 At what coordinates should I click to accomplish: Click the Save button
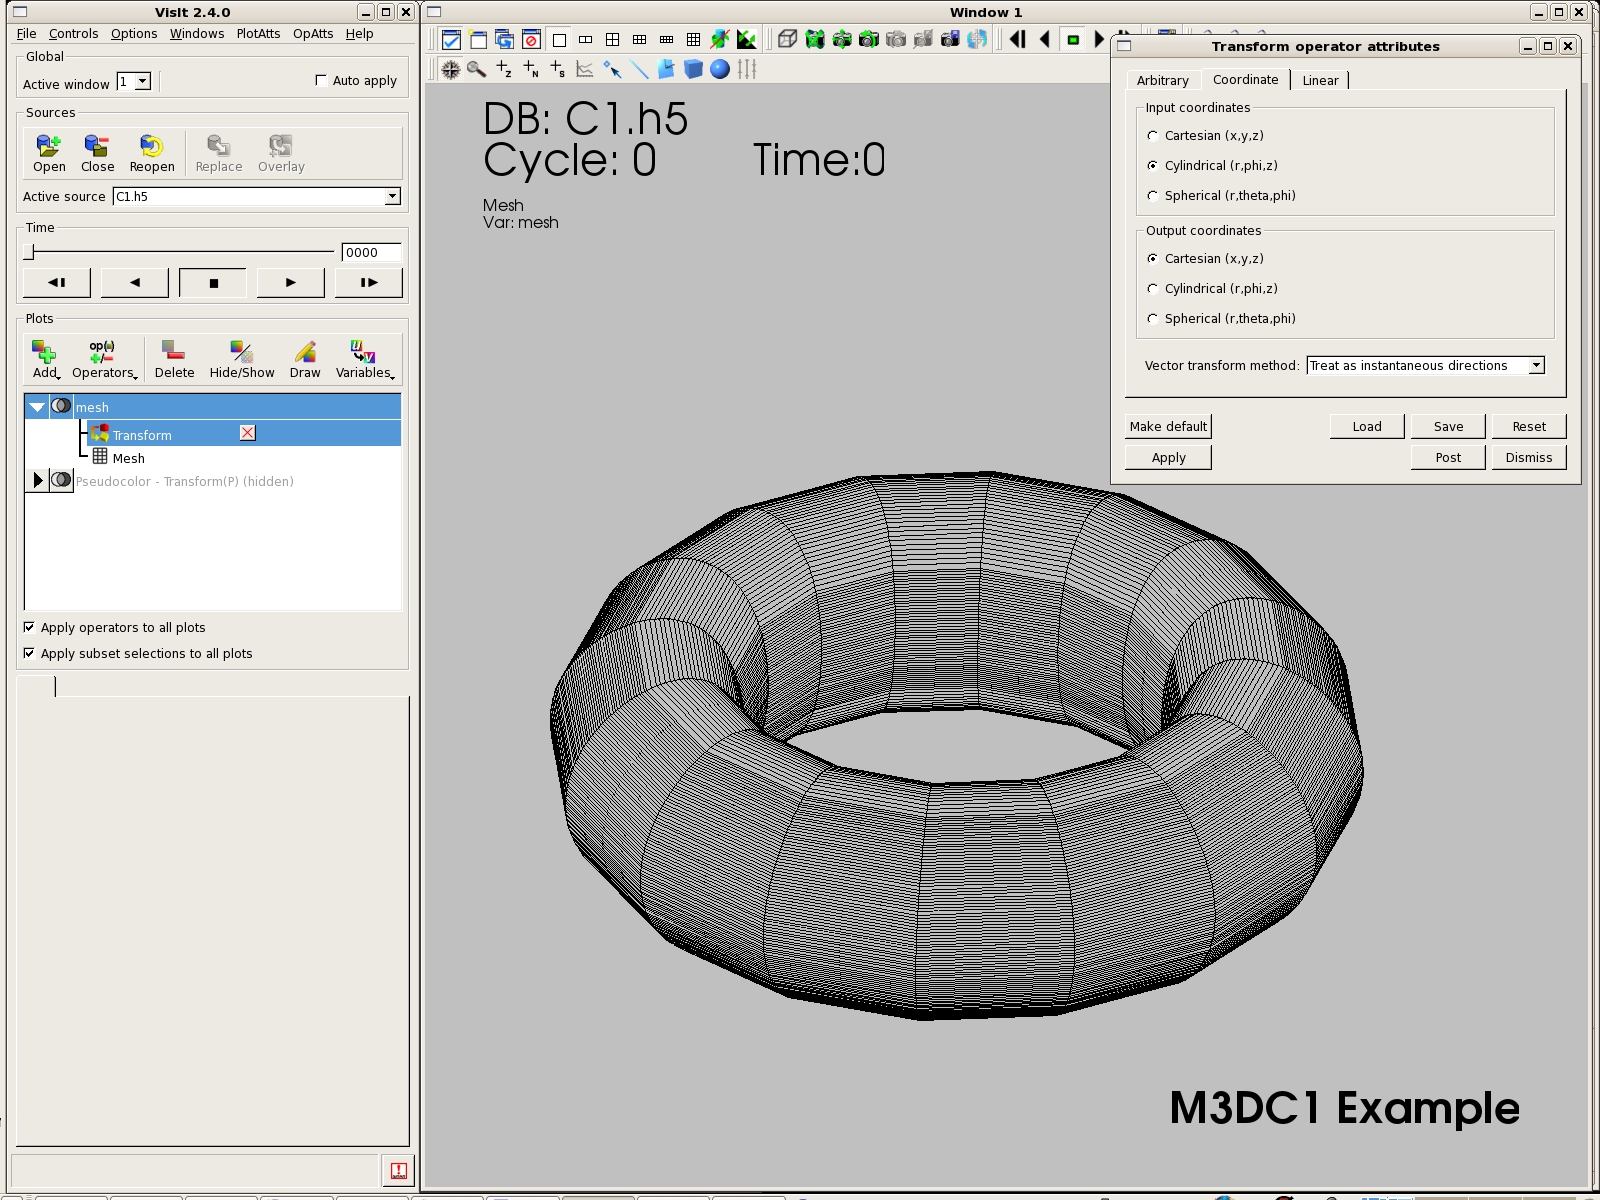click(1448, 426)
